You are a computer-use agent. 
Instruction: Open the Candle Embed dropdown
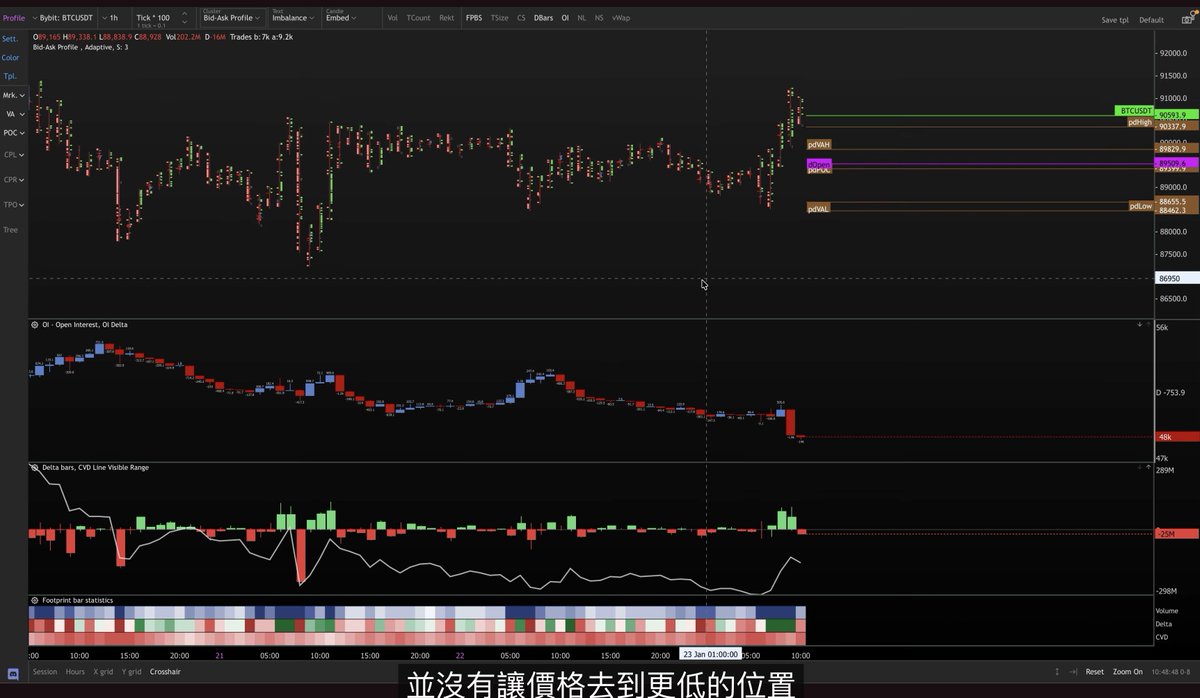342,18
